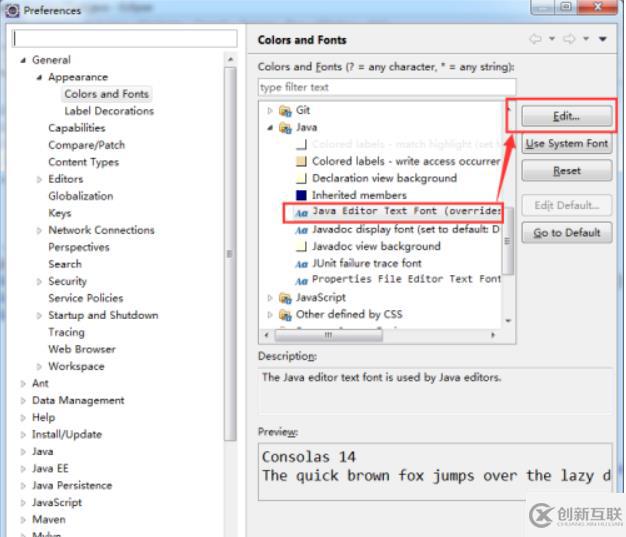
Task: Click the Colored labels write access swatch
Action: point(301,161)
